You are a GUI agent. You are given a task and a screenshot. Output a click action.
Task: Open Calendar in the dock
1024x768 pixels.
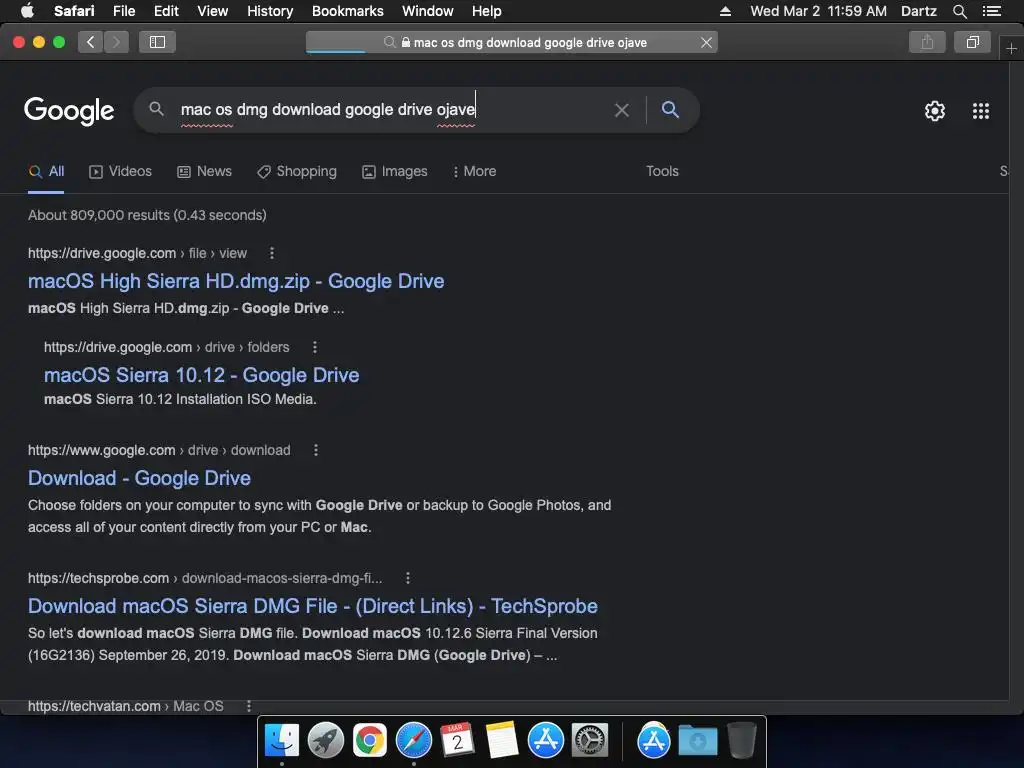point(457,741)
